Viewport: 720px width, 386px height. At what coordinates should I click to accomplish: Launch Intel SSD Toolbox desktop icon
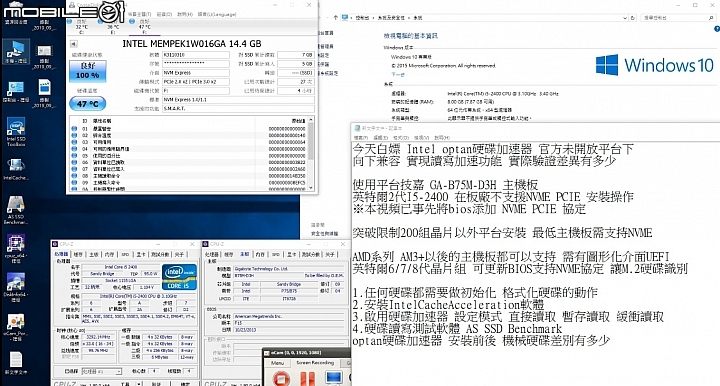click(x=16, y=132)
